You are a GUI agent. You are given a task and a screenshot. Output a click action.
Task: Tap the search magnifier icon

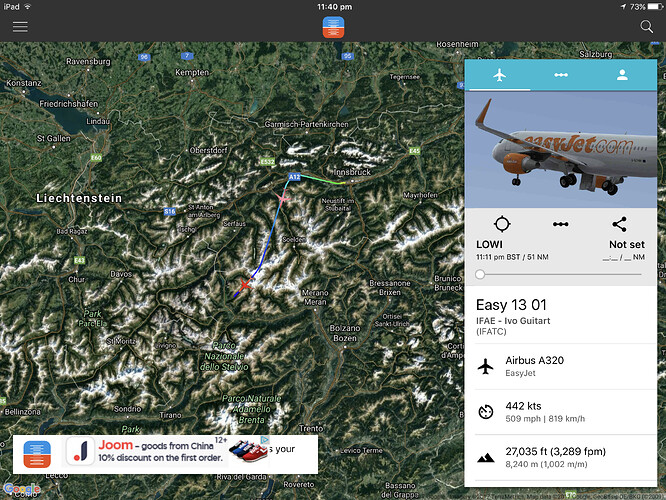[646, 26]
